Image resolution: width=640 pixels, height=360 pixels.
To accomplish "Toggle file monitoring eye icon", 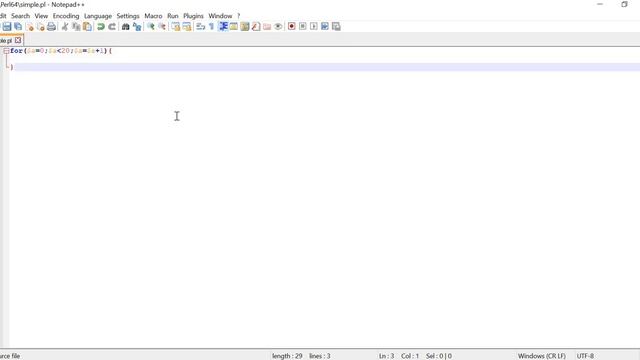I will pos(278,27).
